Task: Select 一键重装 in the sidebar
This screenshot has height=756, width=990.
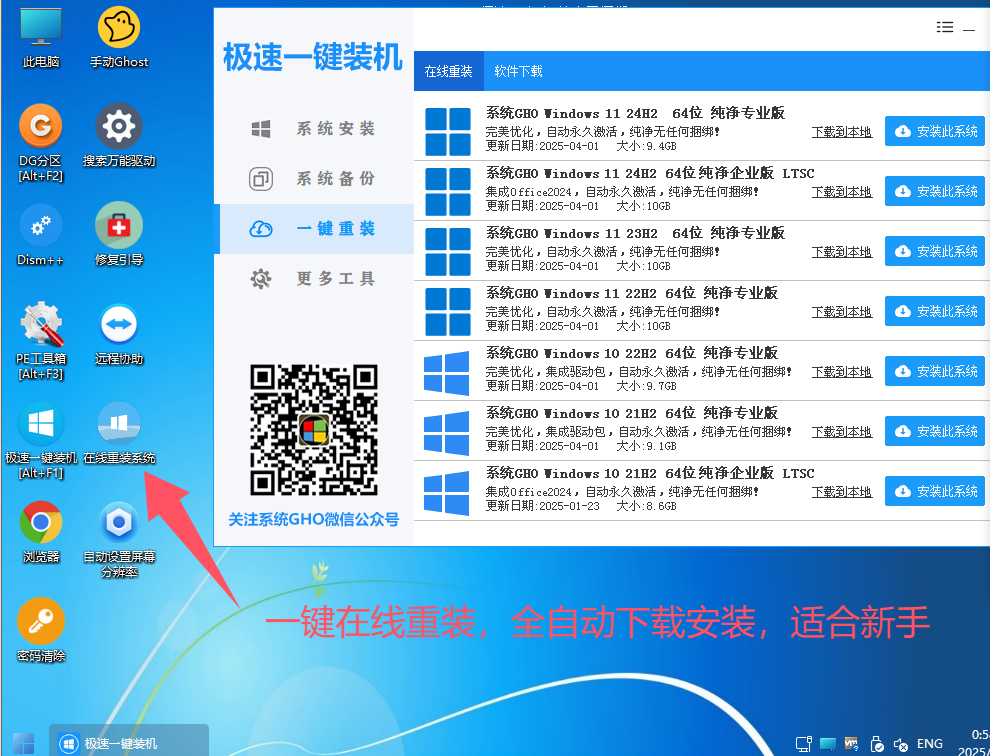Action: [x=314, y=229]
